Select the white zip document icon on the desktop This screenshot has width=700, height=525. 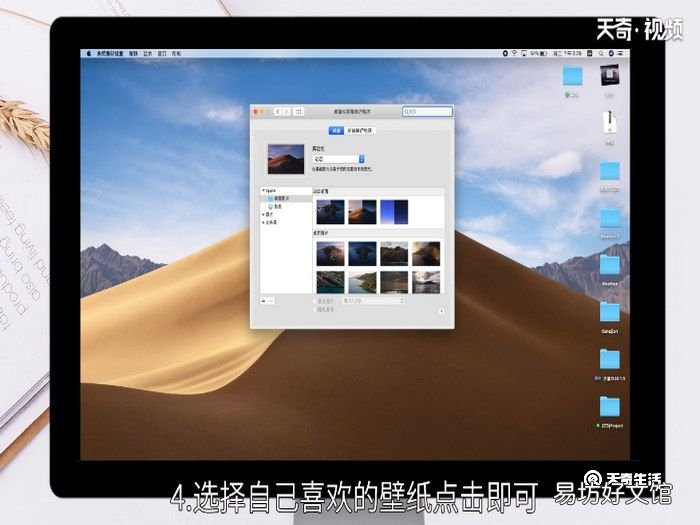(x=610, y=122)
